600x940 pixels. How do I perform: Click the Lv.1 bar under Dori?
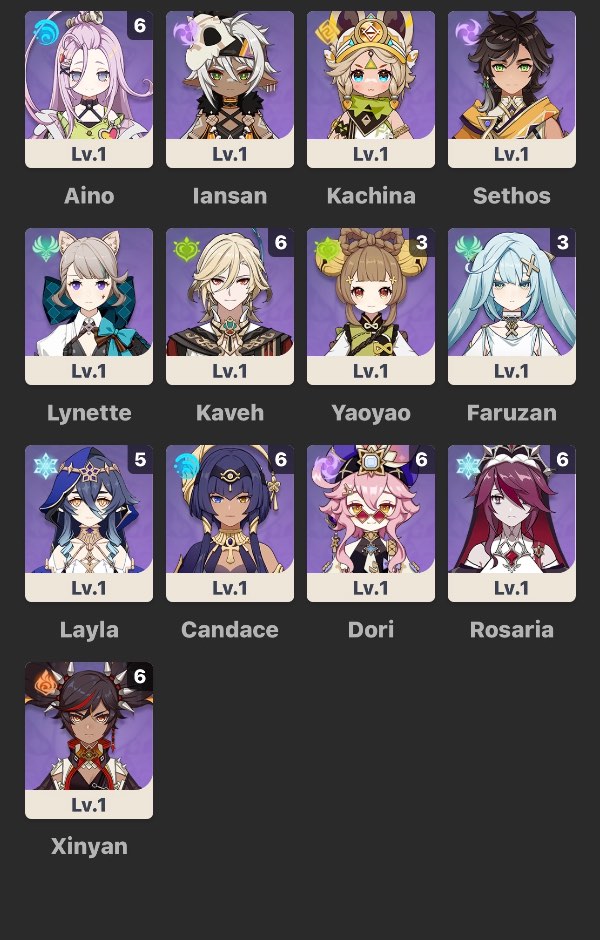(x=370, y=588)
